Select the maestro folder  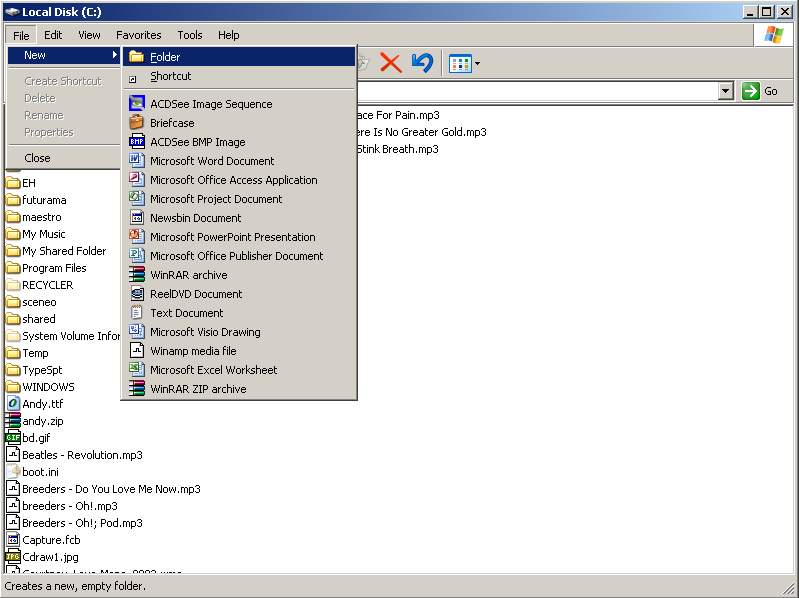(34, 217)
